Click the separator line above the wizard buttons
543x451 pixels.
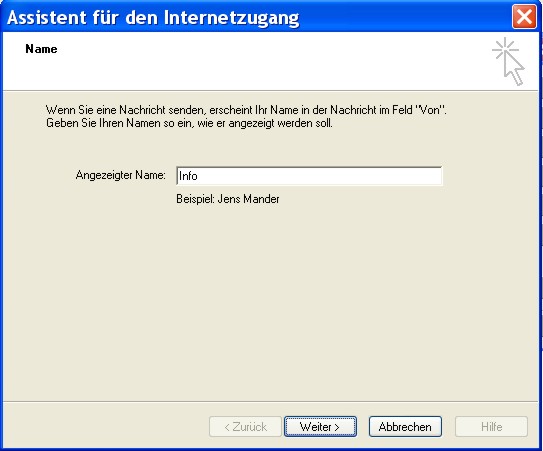tap(271, 402)
